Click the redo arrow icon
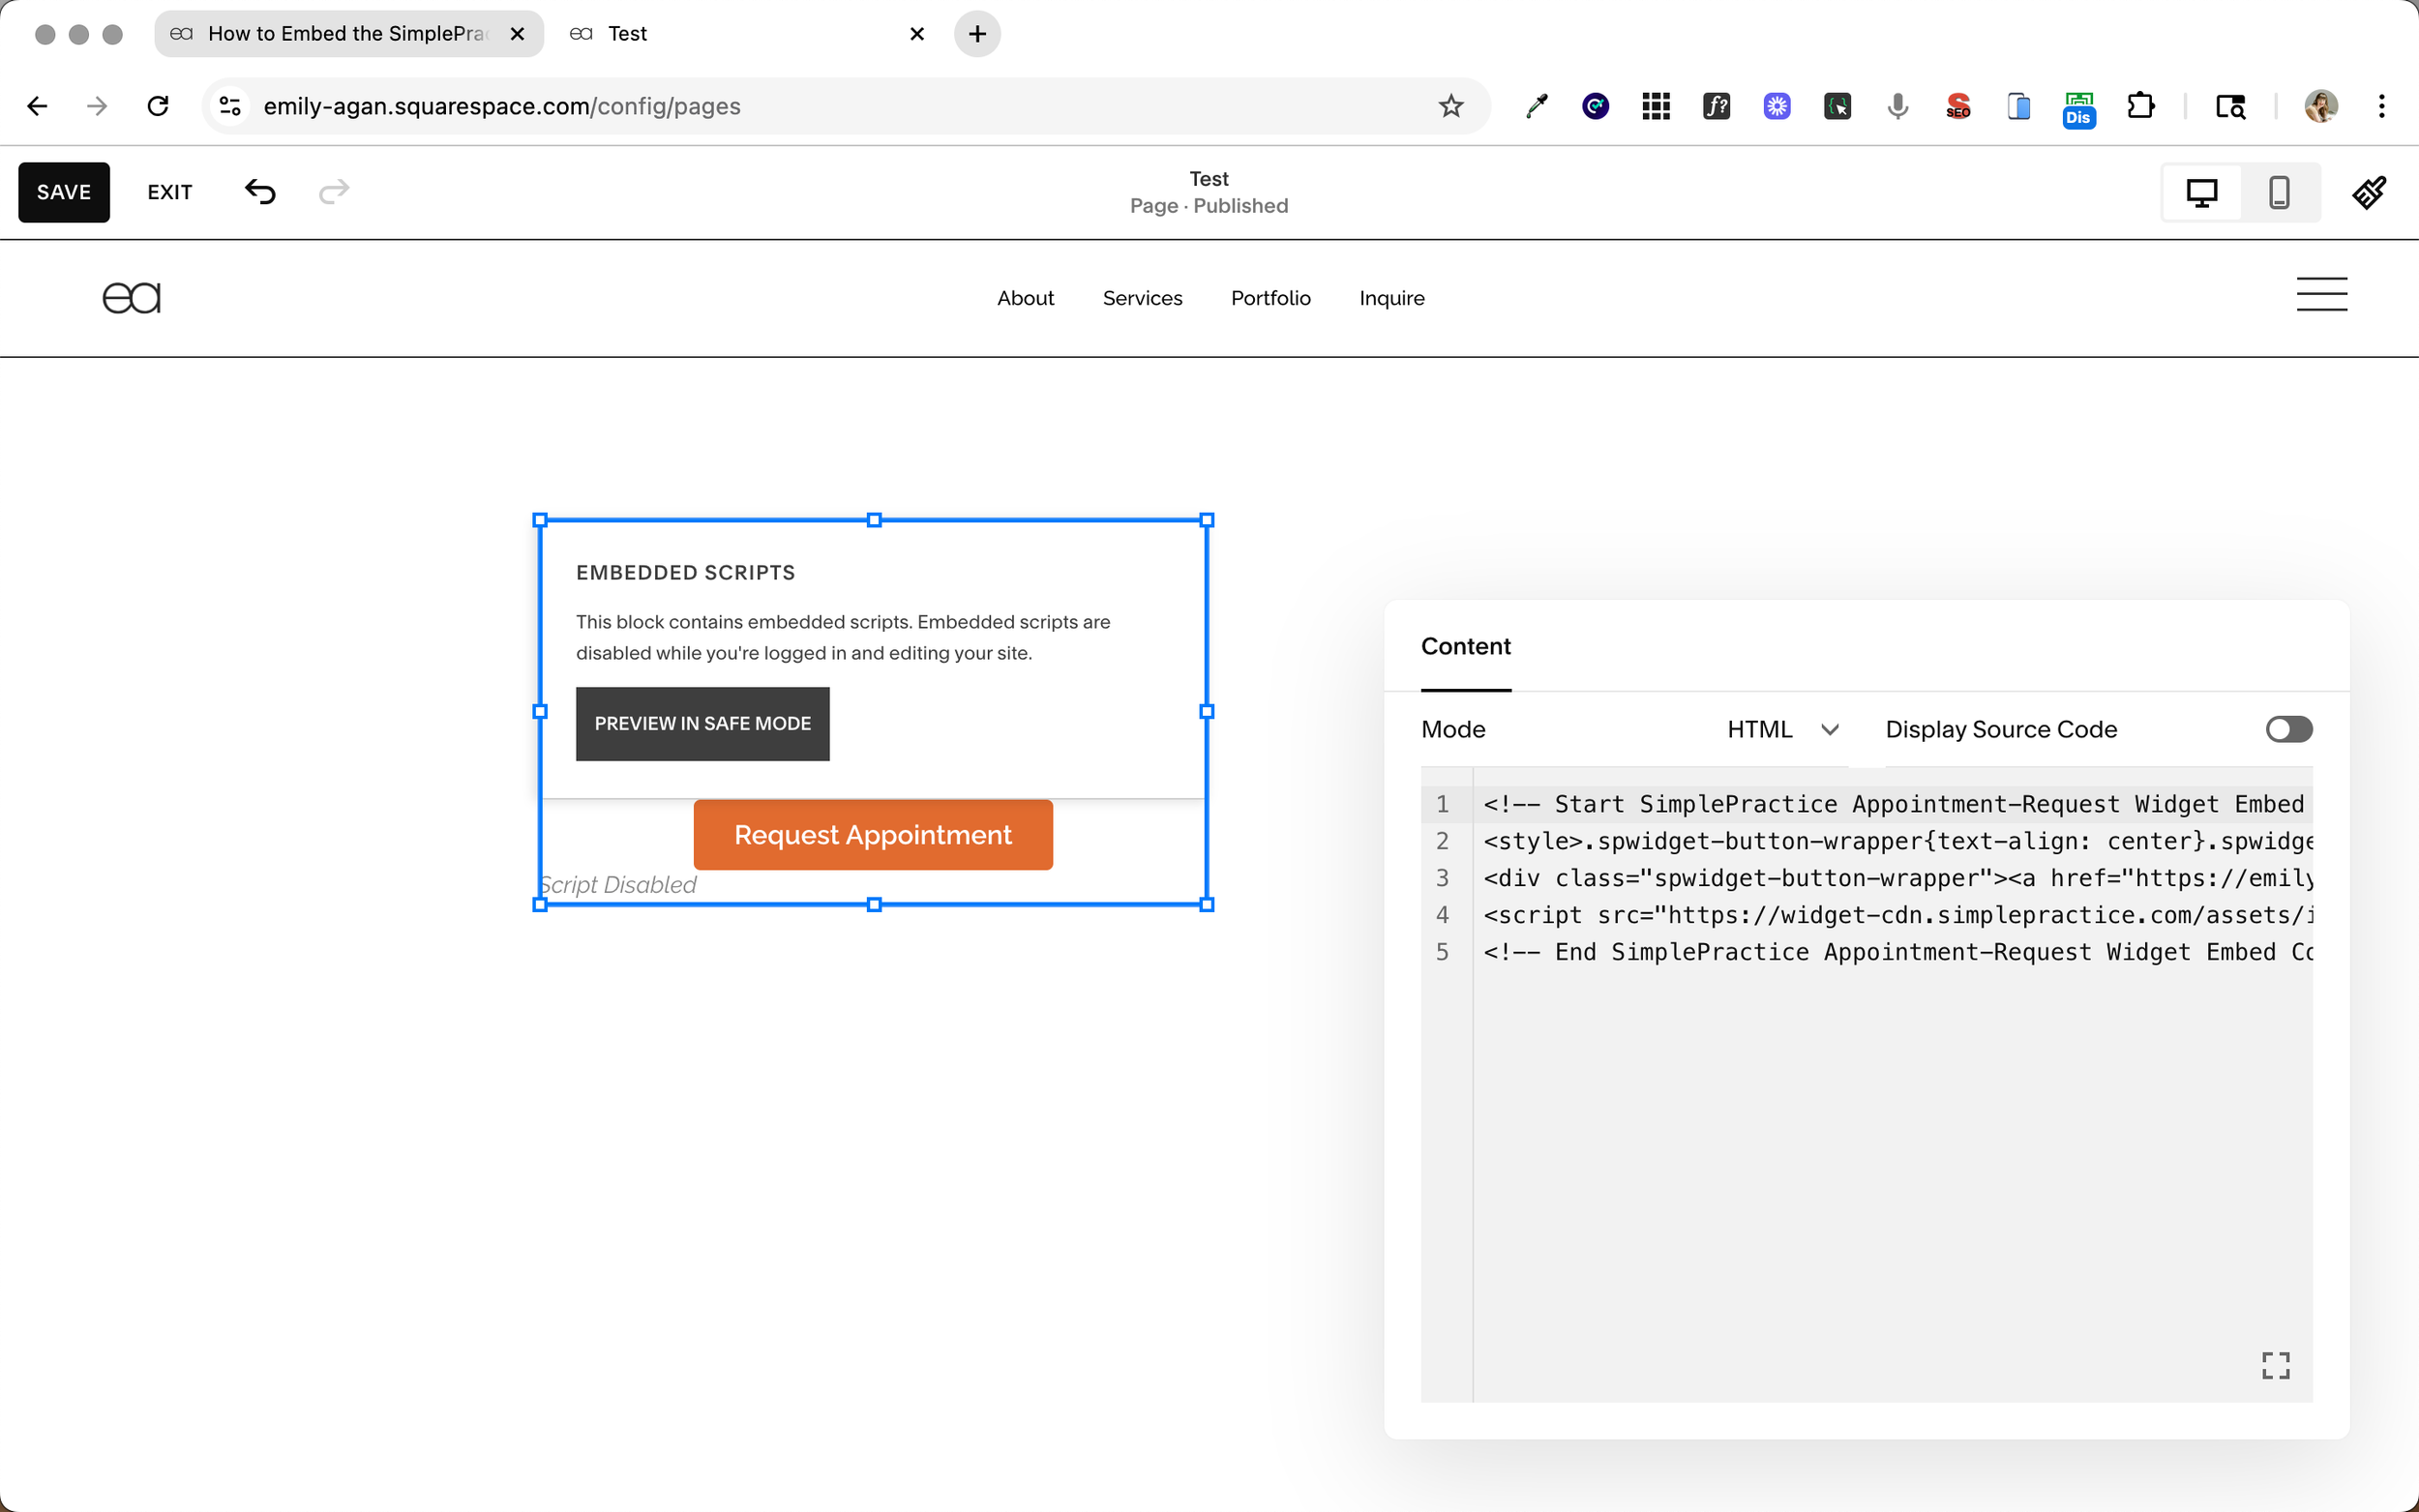Screen dimensions: 2419x1512 pyautogui.click(x=334, y=191)
